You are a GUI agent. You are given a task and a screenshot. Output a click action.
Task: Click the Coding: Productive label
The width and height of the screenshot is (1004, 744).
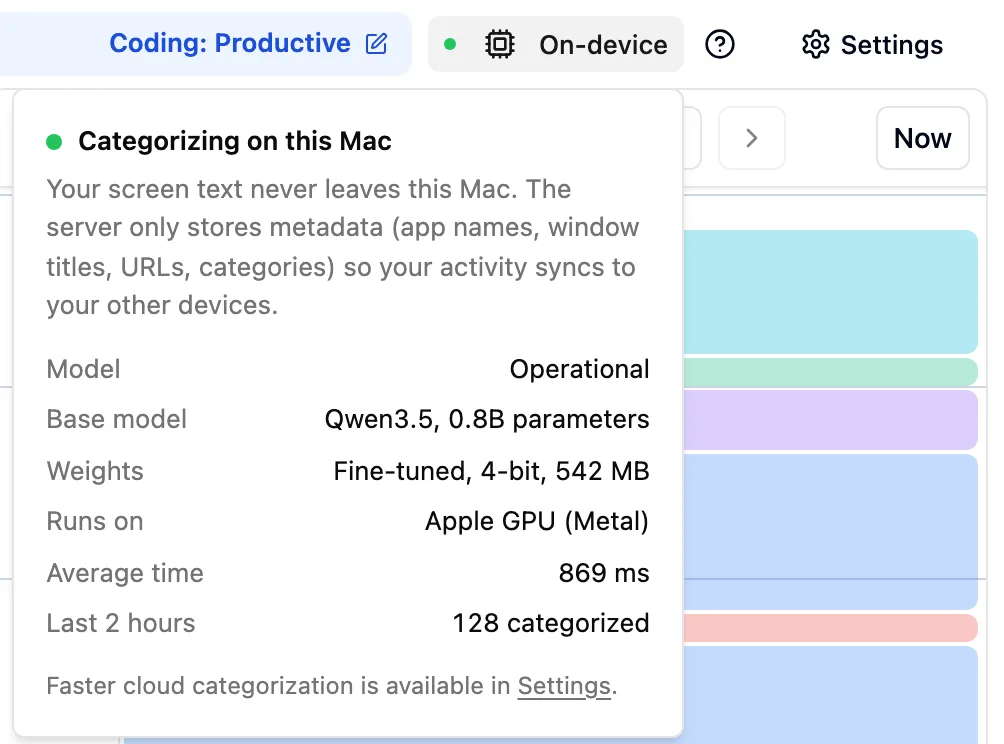click(x=230, y=43)
